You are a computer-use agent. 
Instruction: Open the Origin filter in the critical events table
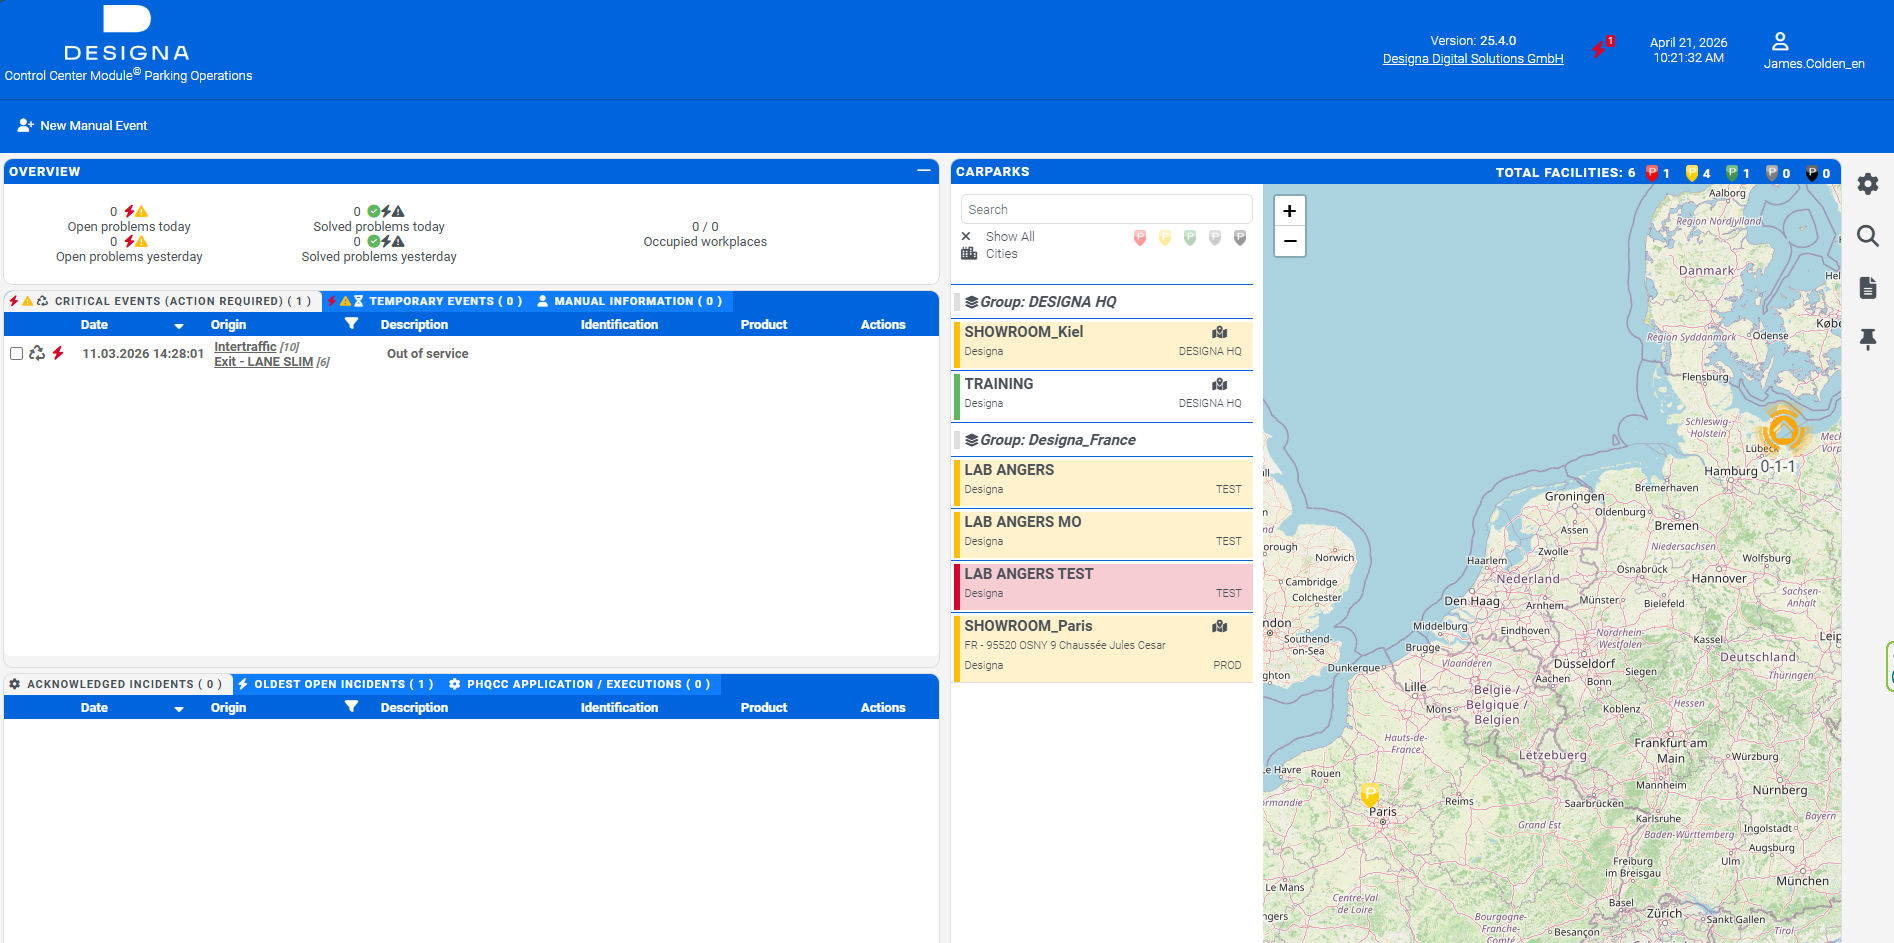(351, 324)
